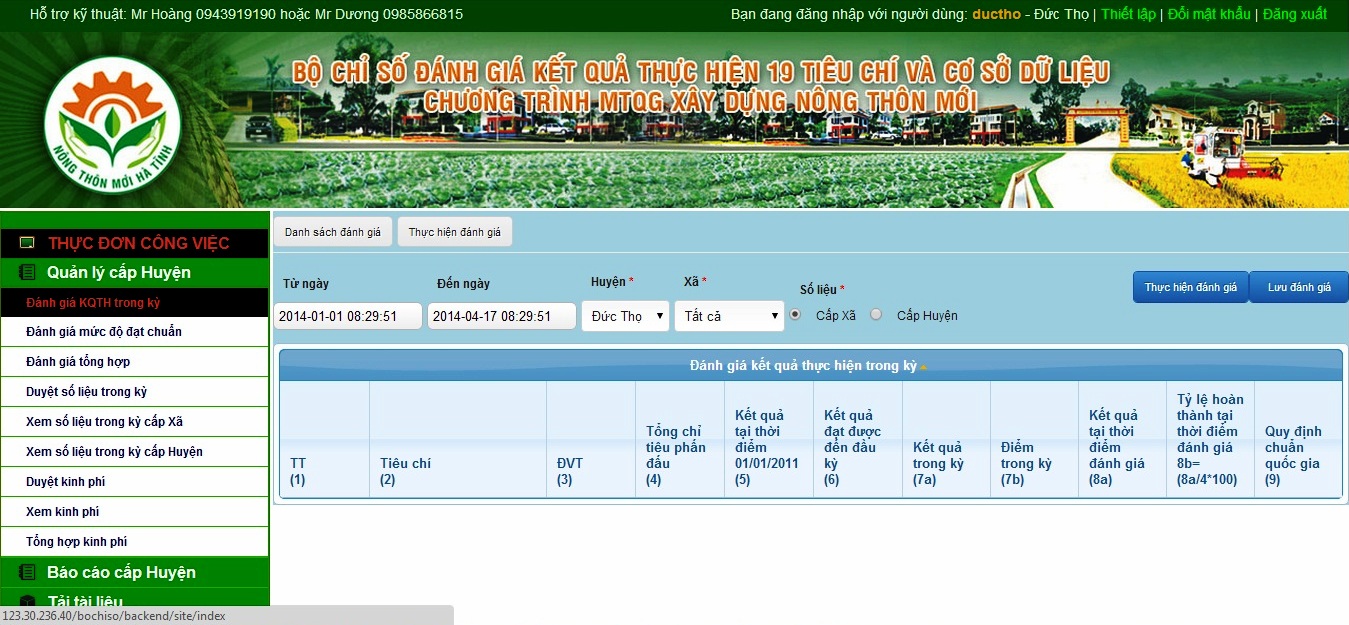Open the Thực hiện đánh giá tab

(x=455, y=232)
